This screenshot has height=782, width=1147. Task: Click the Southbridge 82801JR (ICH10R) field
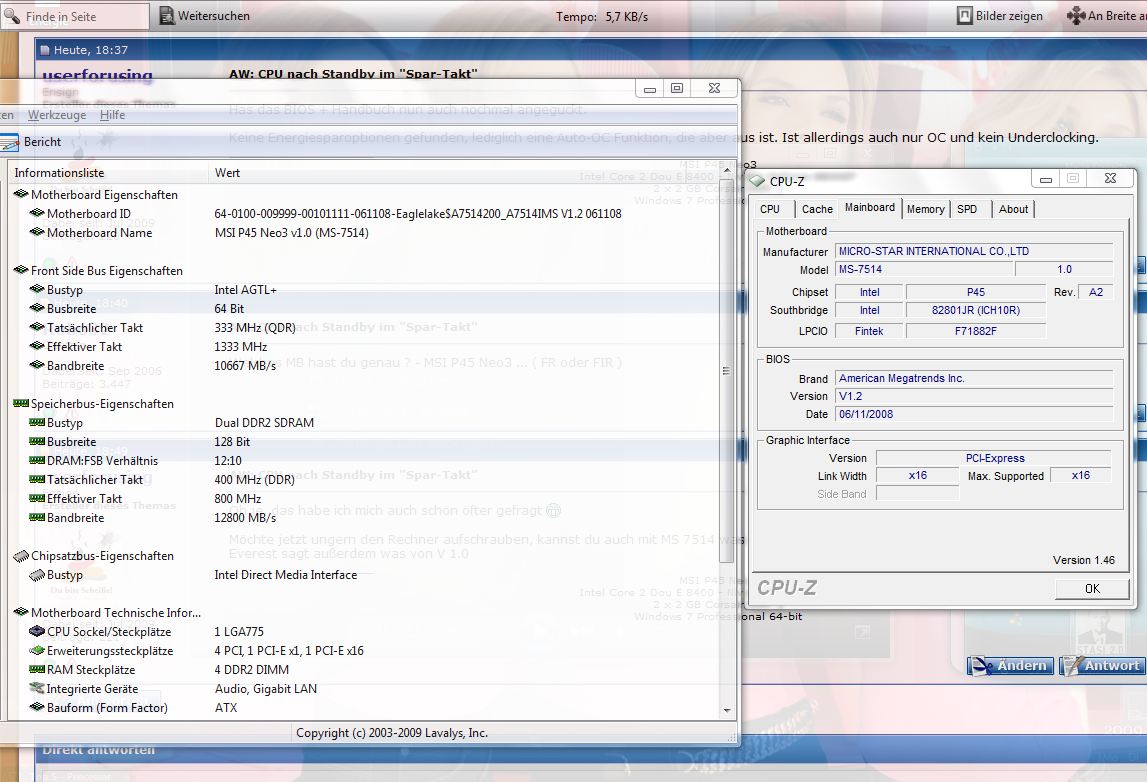(x=976, y=310)
